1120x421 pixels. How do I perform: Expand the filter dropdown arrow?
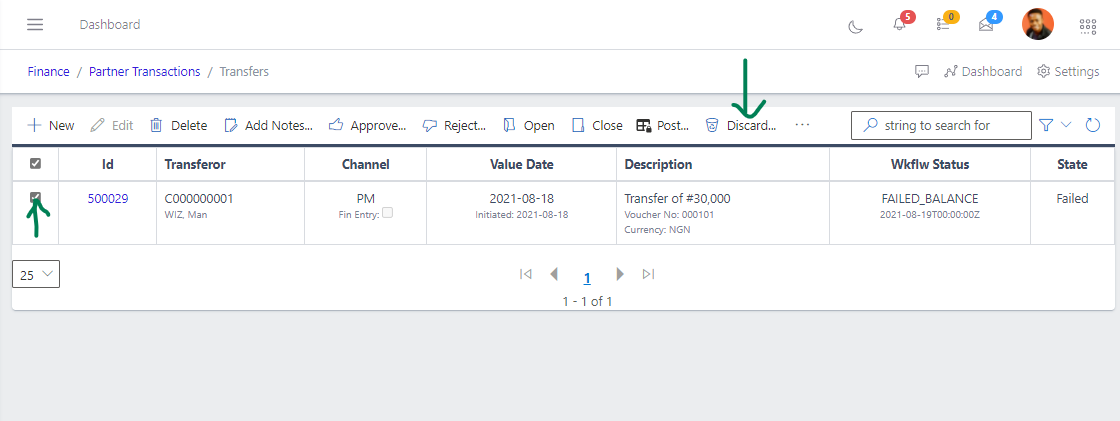click(x=1066, y=125)
